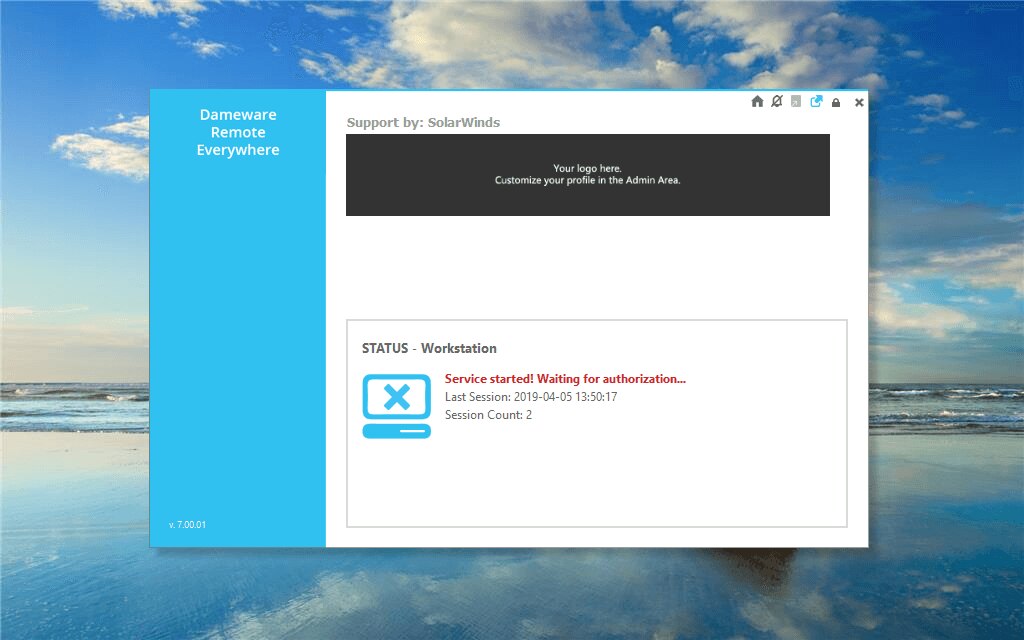Image resolution: width=1024 pixels, height=640 pixels.
Task: Click the workstation status computer icon
Action: [x=396, y=404]
